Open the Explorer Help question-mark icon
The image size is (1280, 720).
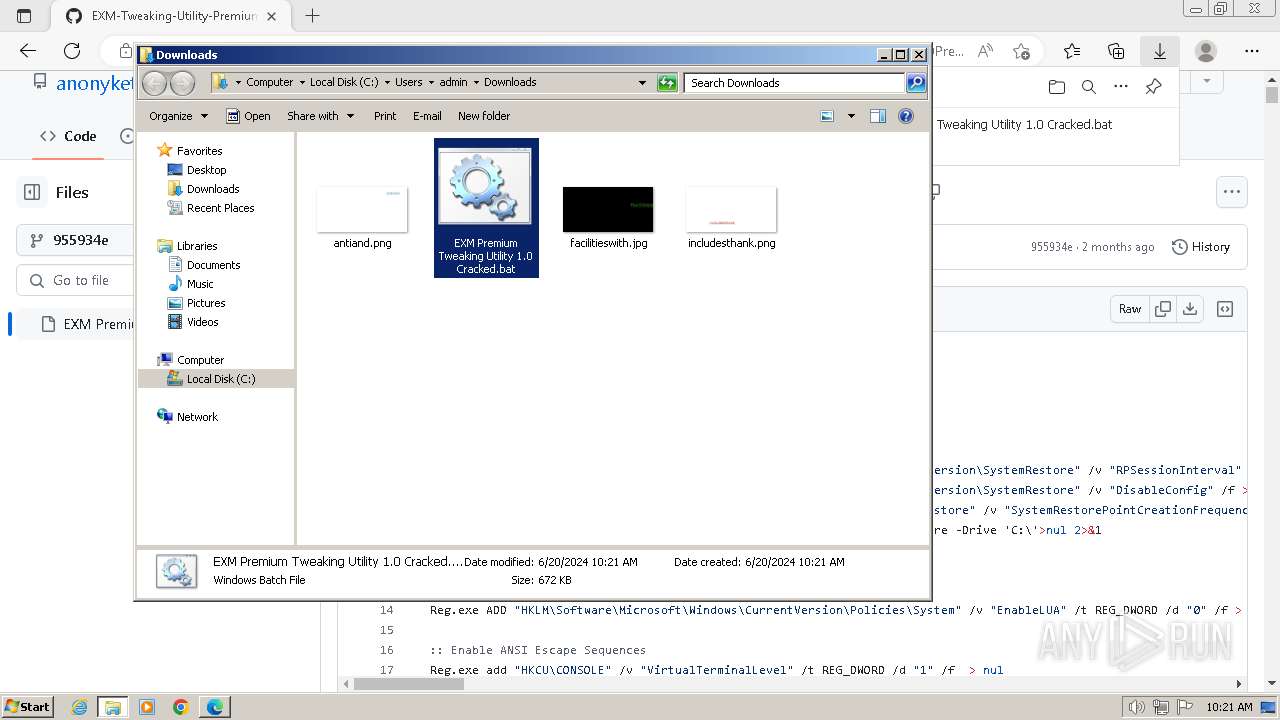coord(906,116)
